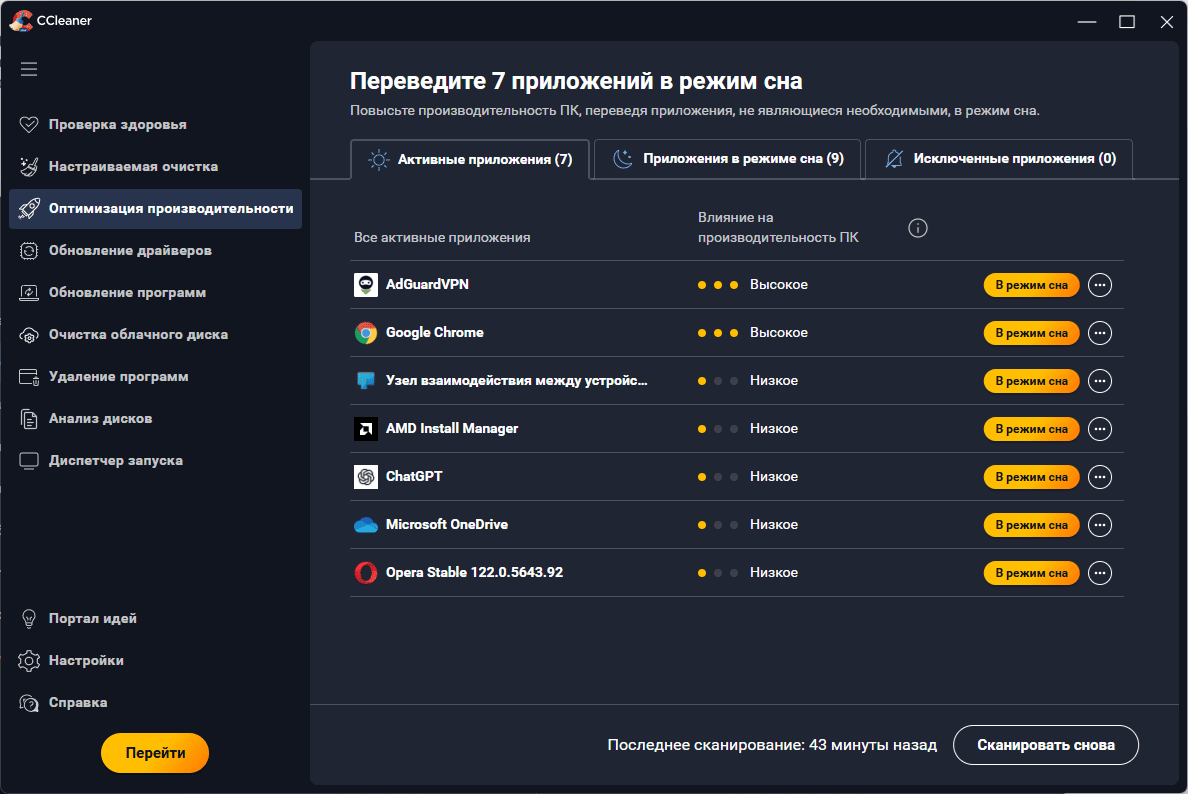Screen dimensions: 1188x794
Task: Open more options for Google Chrome
Action: 1100,333
